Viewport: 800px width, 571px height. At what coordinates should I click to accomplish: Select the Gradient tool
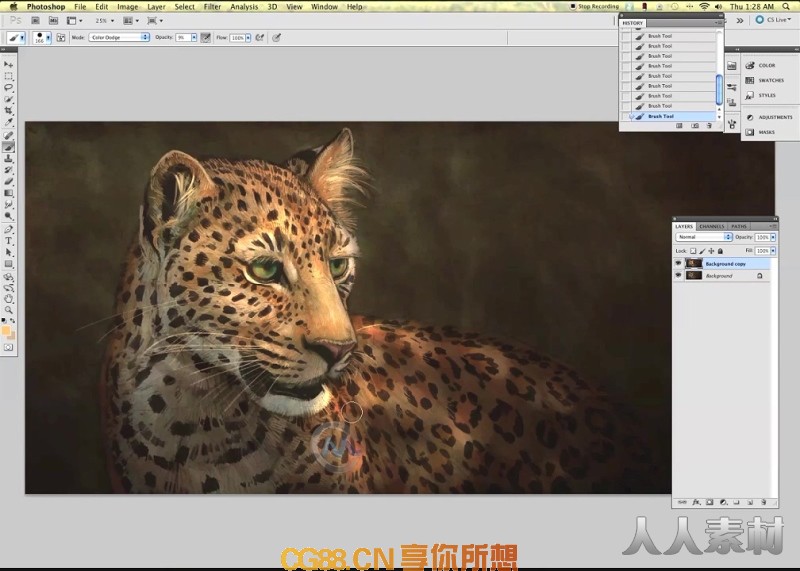8,193
